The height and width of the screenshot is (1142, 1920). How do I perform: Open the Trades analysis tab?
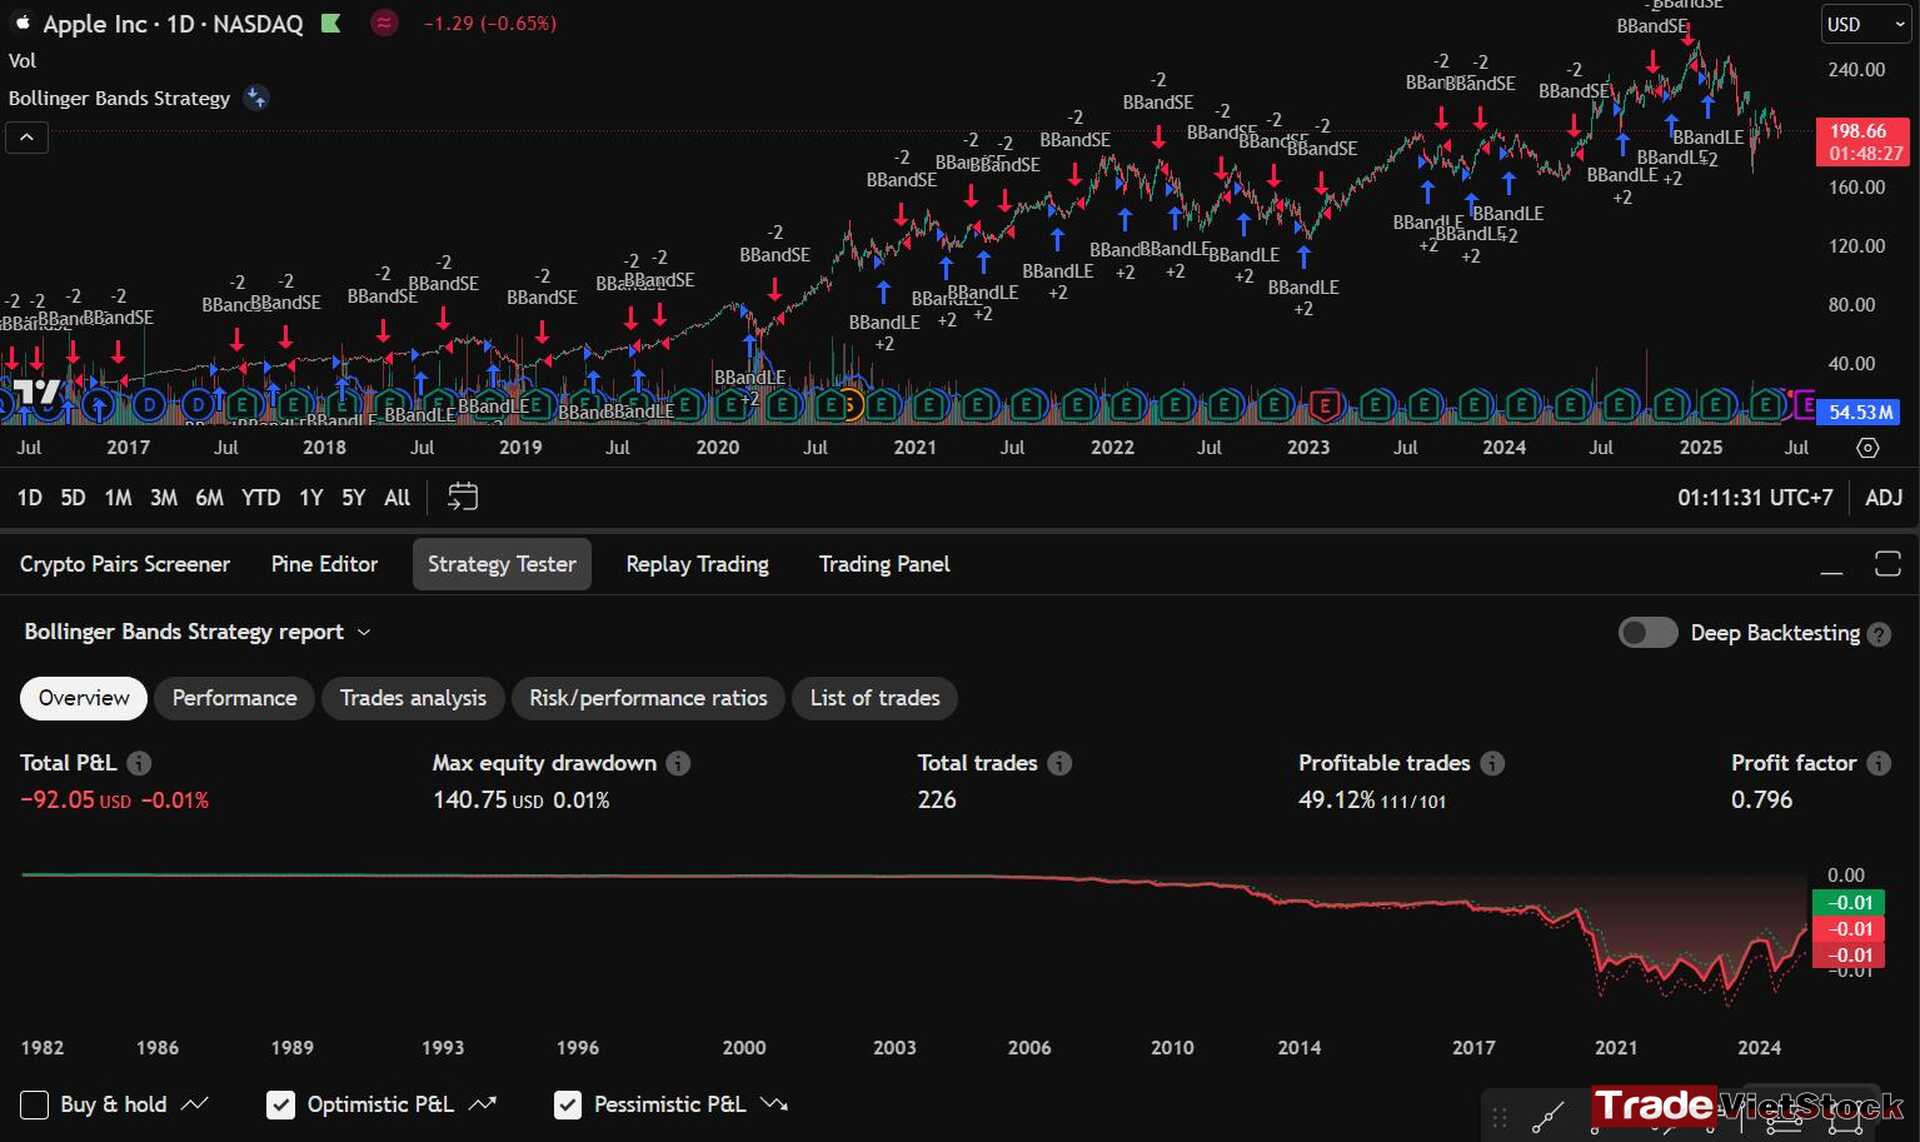(413, 698)
